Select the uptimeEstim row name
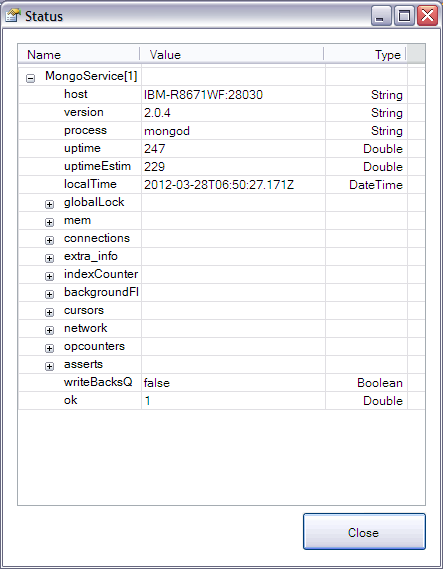This screenshot has height=569, width=443. (97, 166)
